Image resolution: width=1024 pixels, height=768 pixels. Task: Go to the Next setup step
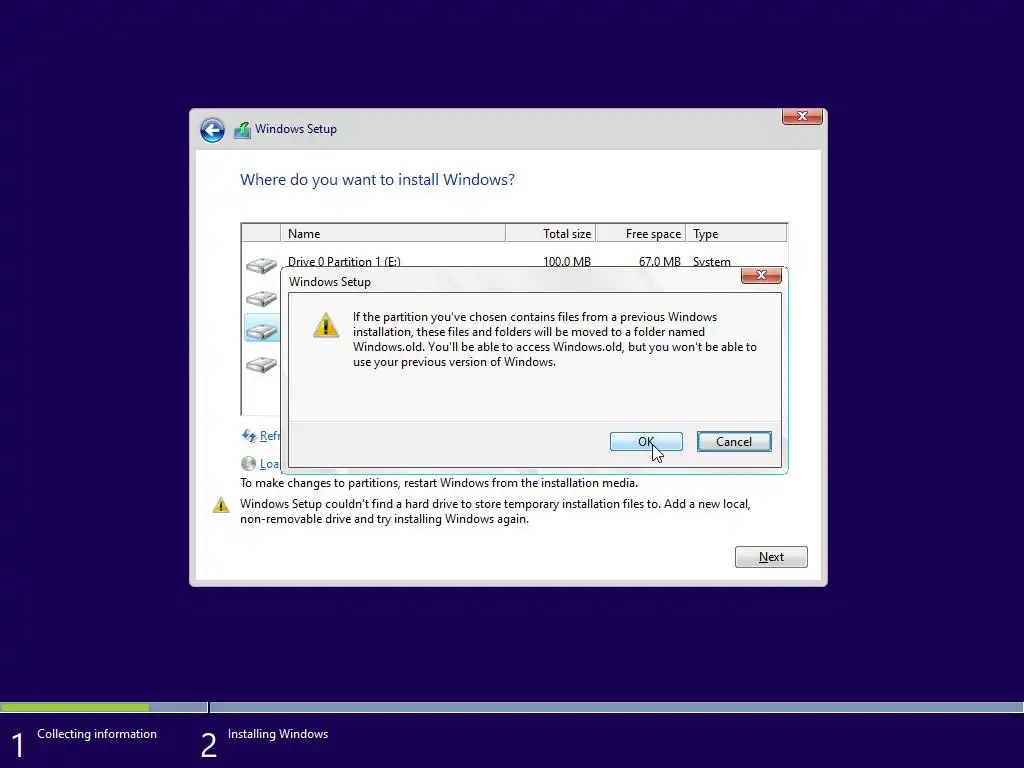pyautogui.click(x=771, y=557)
